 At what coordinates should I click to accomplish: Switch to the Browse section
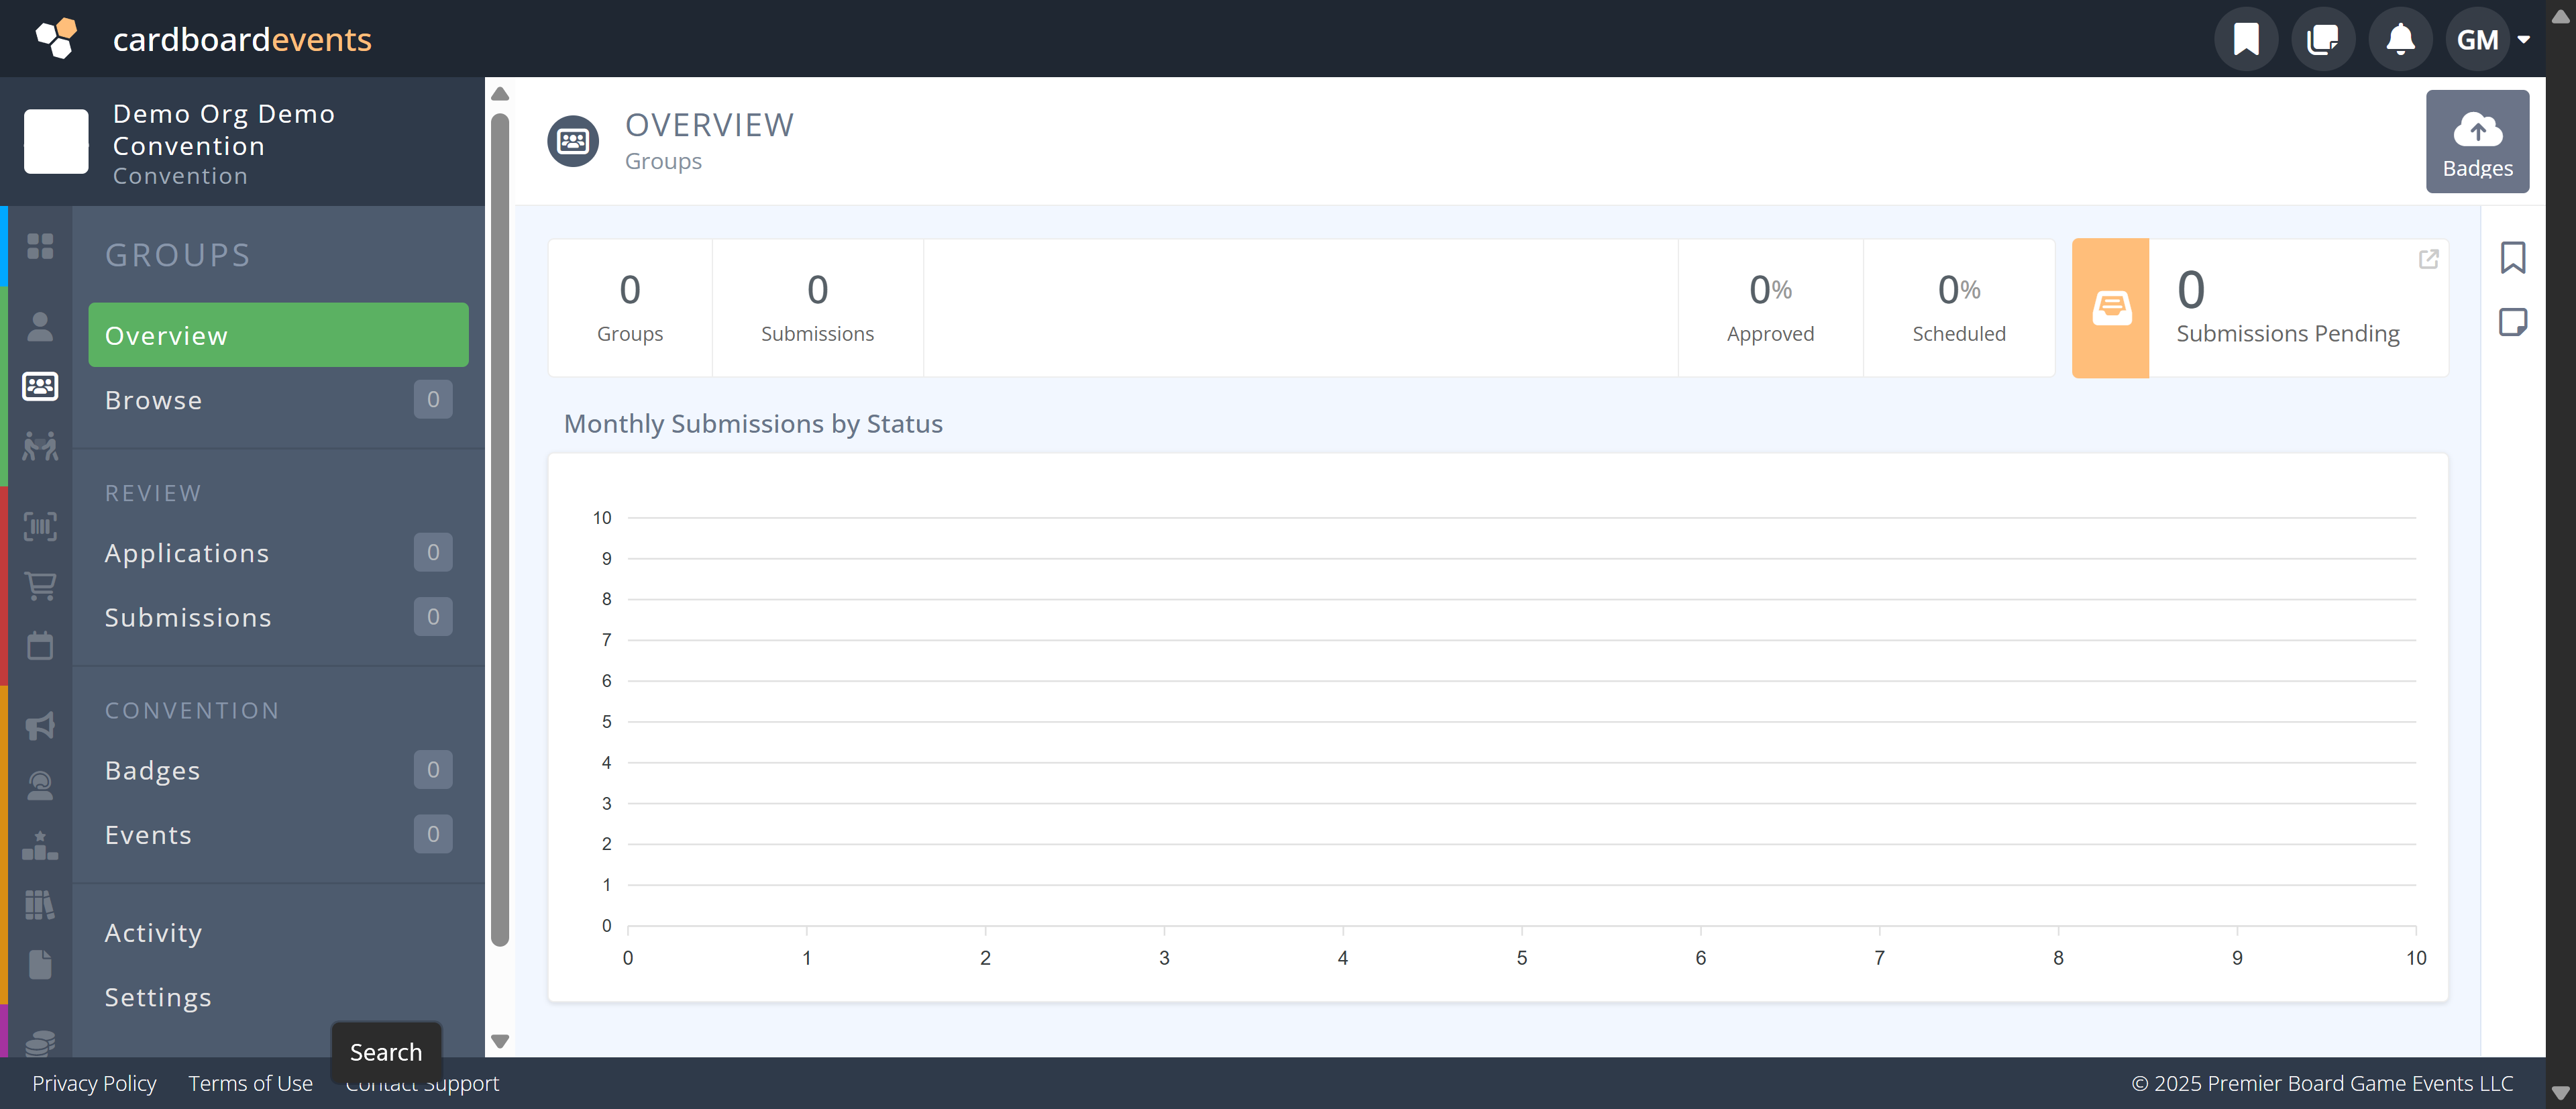(153, 399)
